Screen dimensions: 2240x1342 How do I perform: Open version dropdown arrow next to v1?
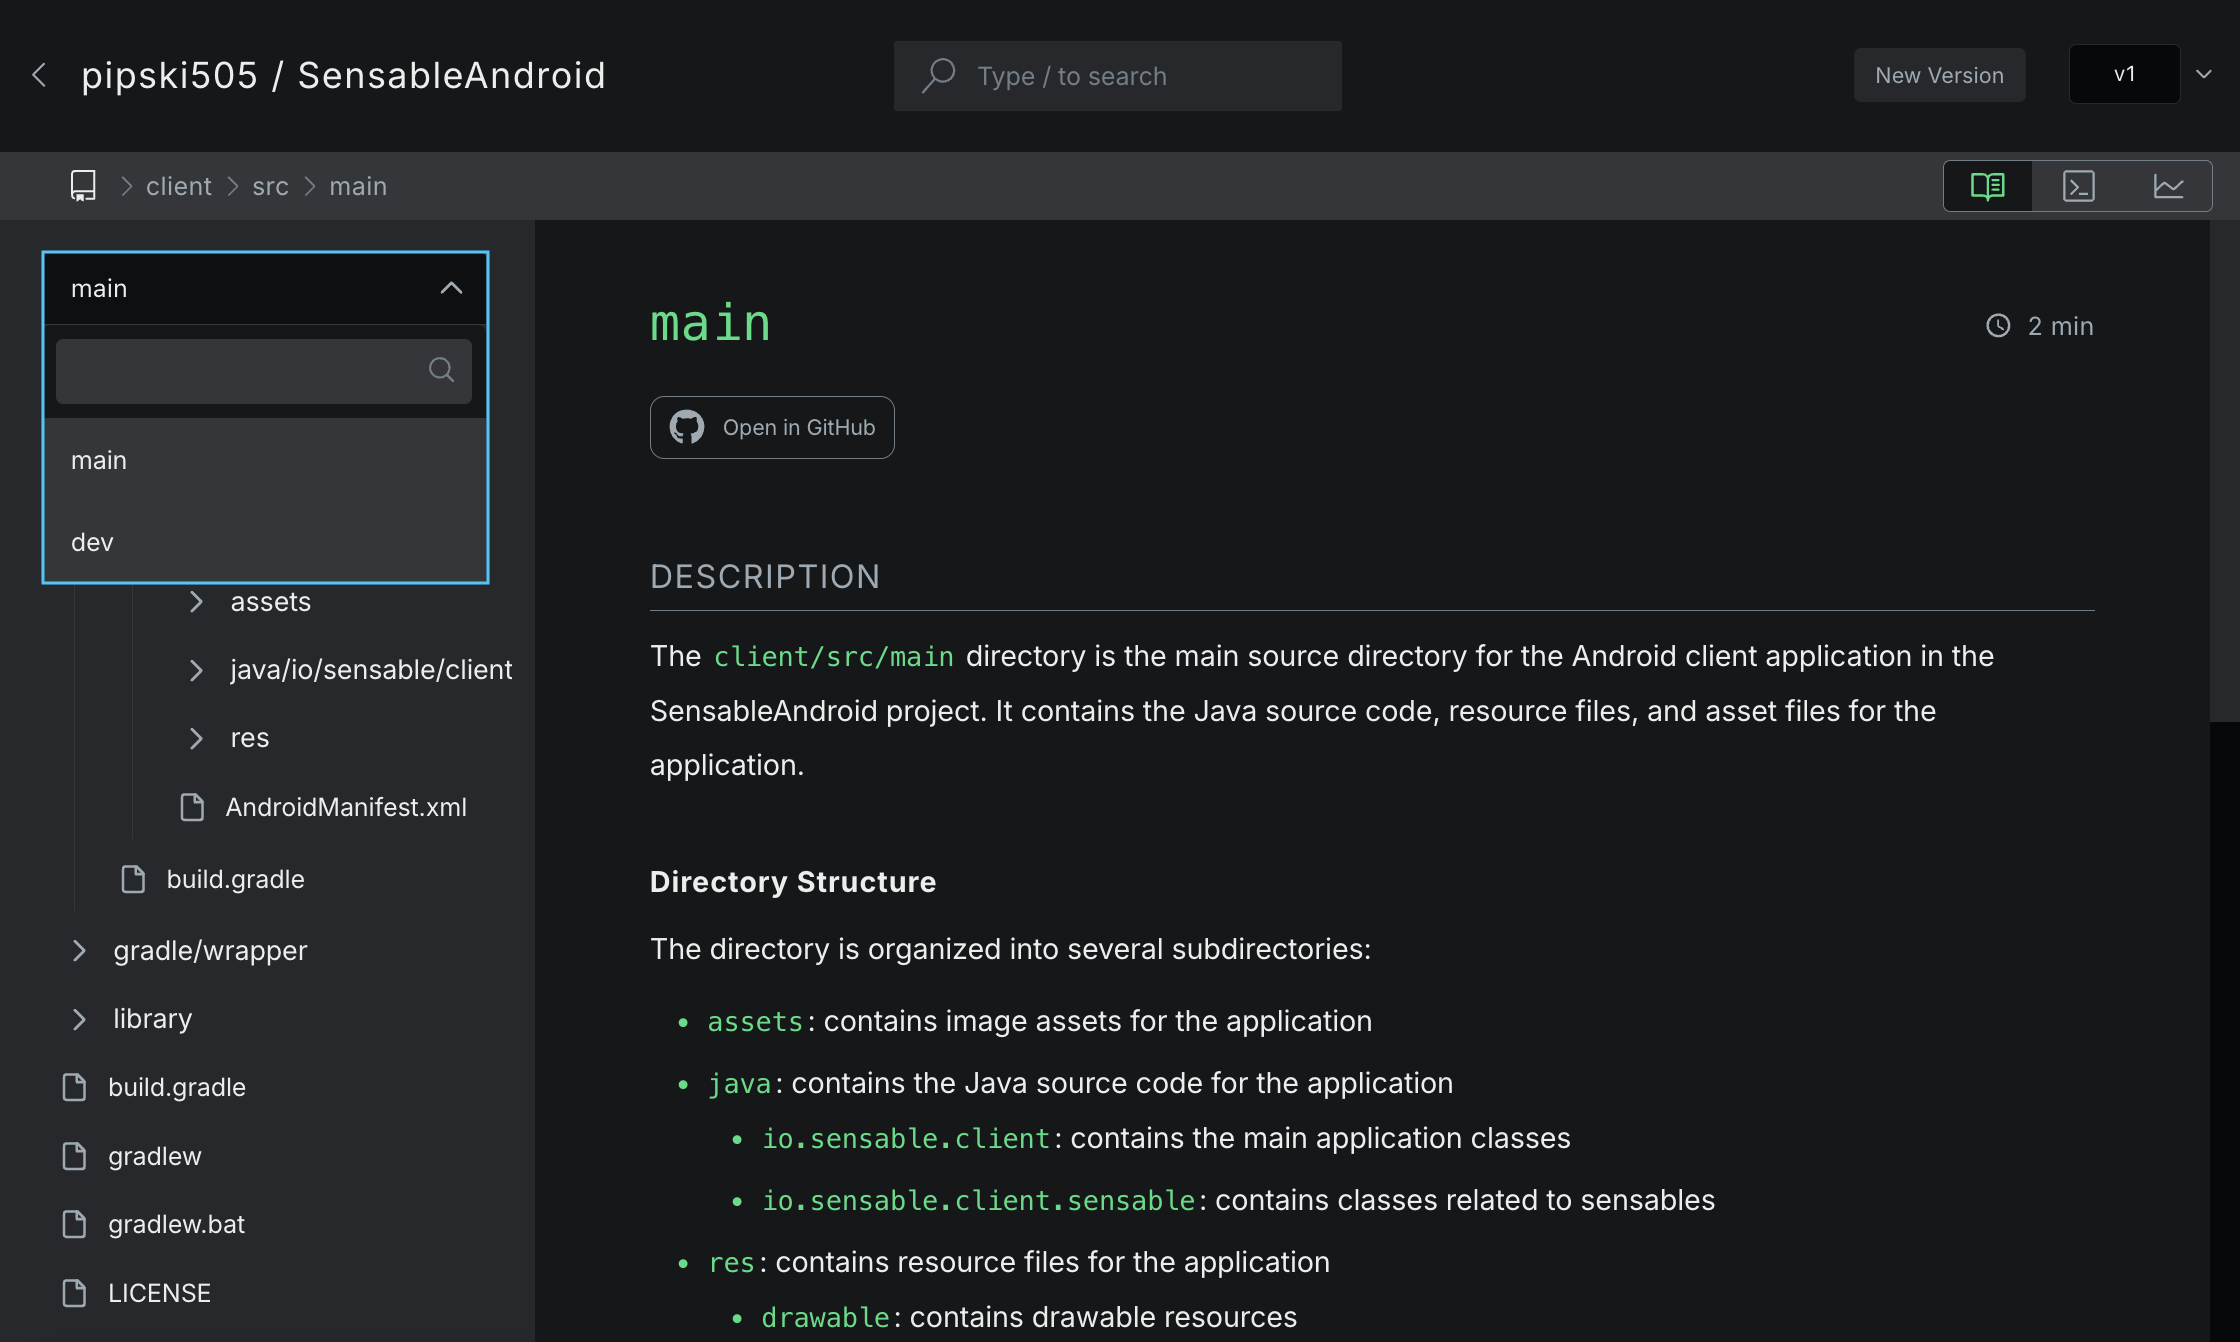coord(2204,74)
